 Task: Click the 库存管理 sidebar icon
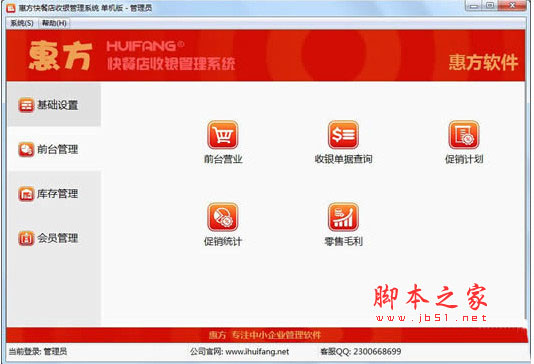pos(26,194)
